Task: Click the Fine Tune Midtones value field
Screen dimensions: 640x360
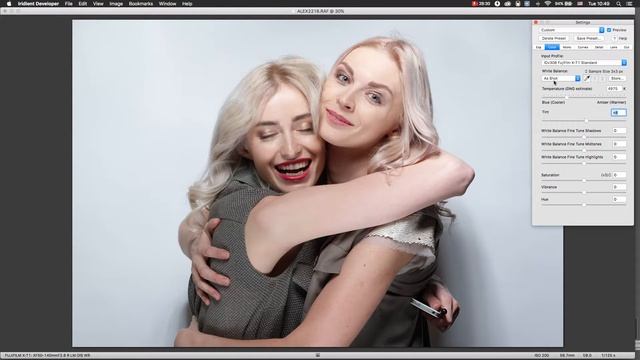Action: [x=619, y=144]
